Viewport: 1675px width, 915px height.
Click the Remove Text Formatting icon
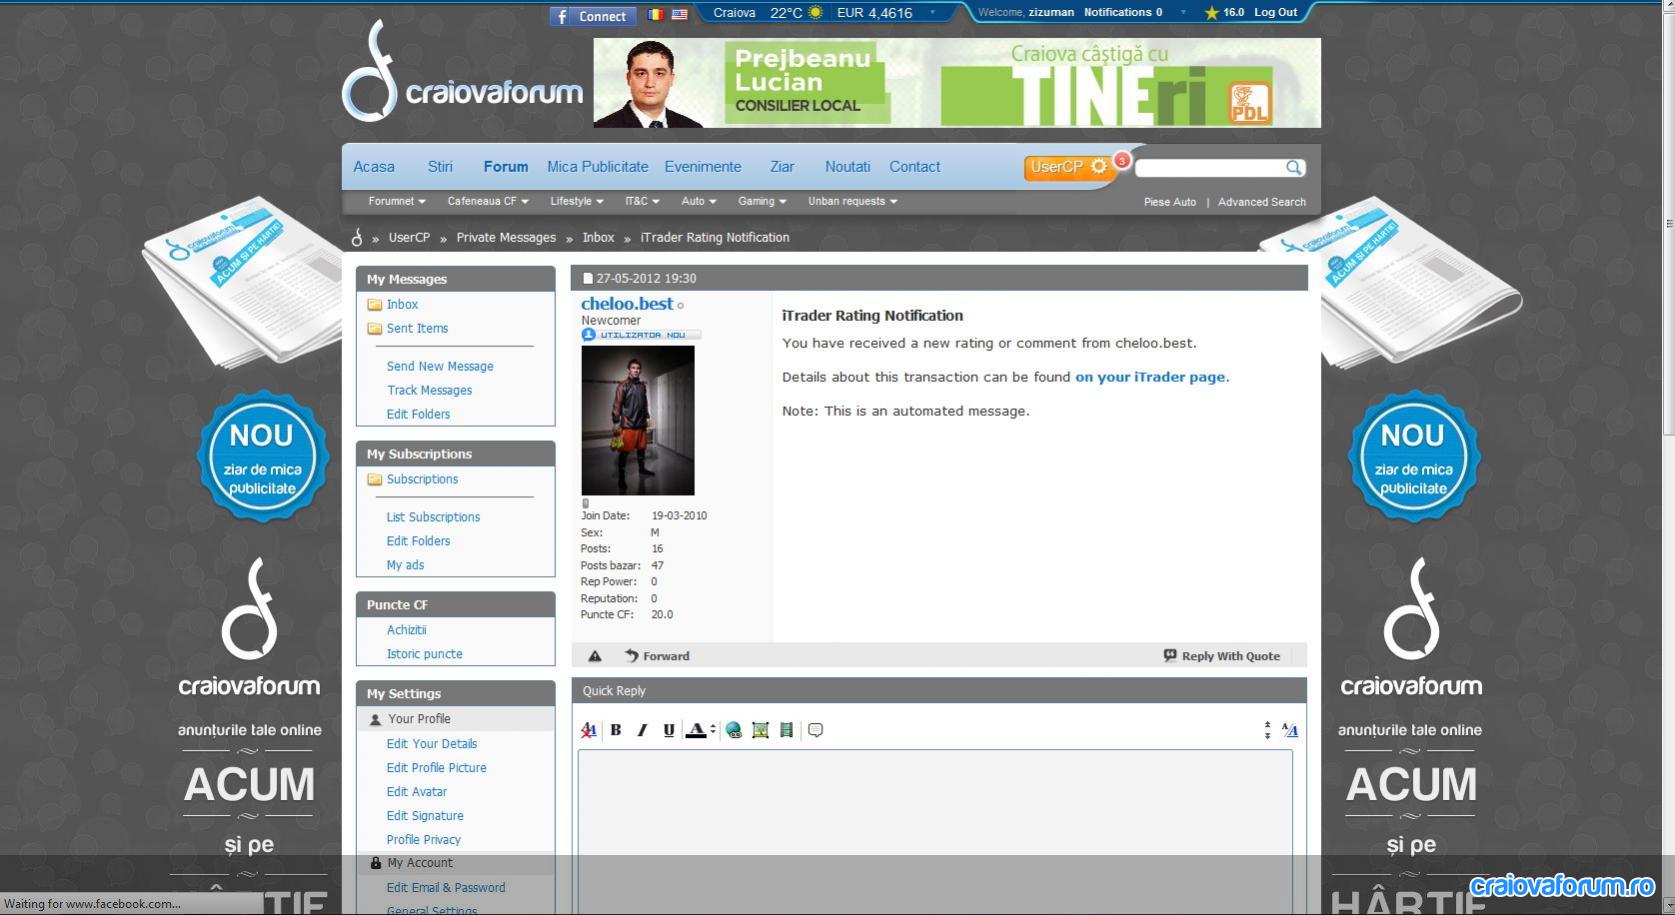click(589, 730)
